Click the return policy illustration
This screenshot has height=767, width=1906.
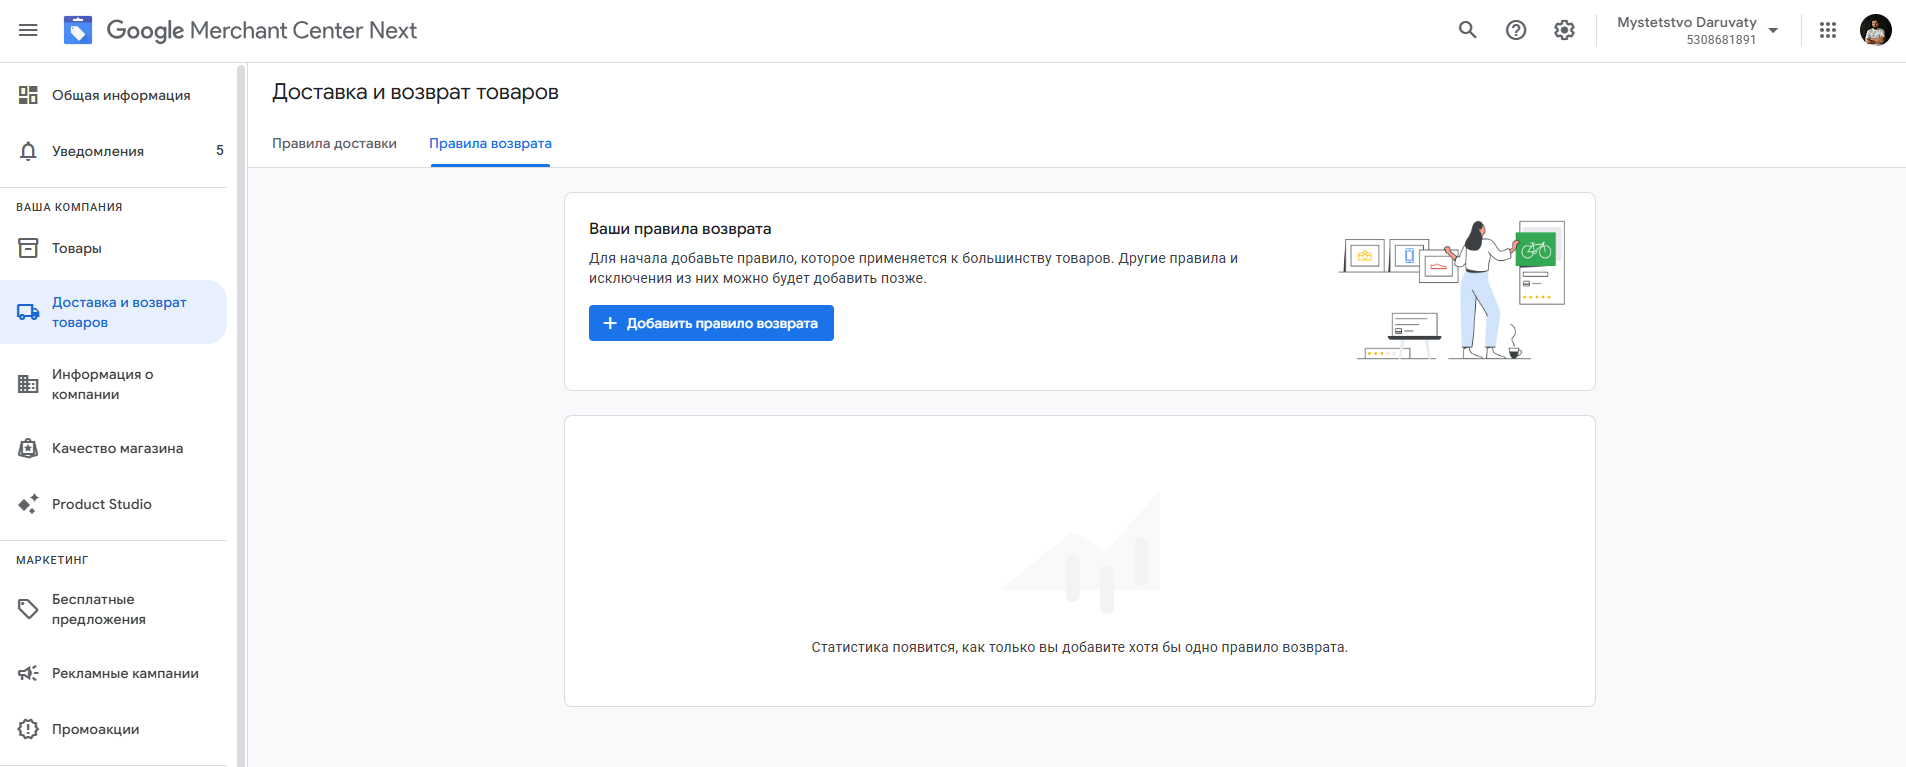[1452, 290]
